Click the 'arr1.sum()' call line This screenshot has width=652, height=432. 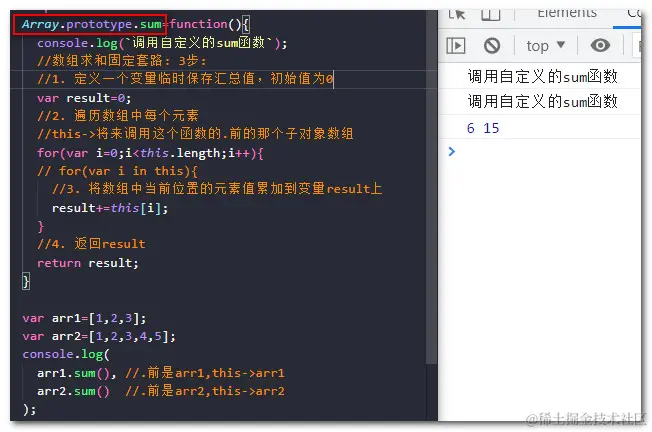tap(76, 373)
